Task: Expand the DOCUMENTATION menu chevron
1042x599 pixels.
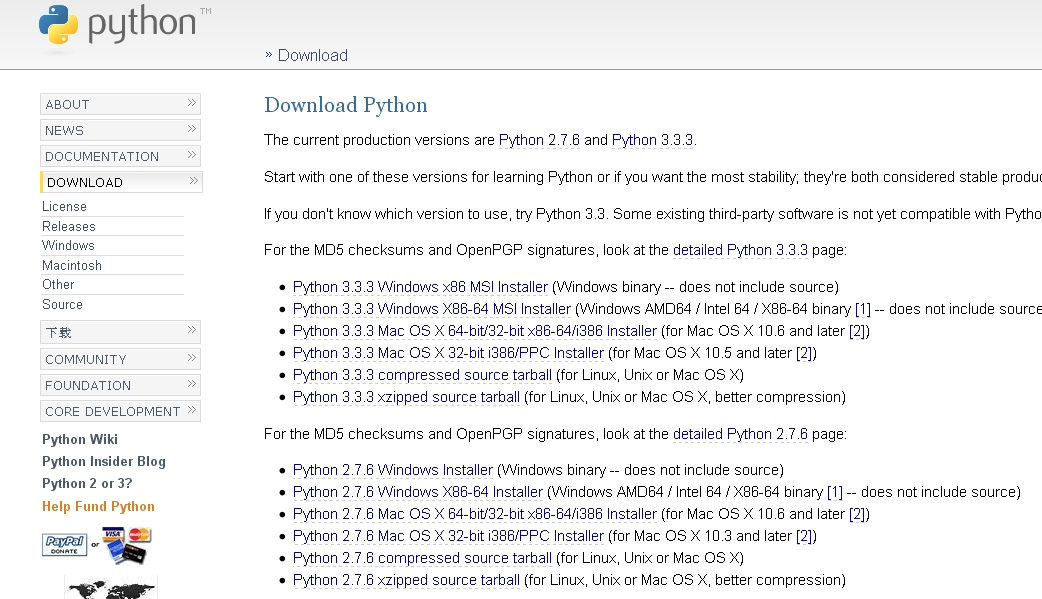Action: (x=191, y=155)
